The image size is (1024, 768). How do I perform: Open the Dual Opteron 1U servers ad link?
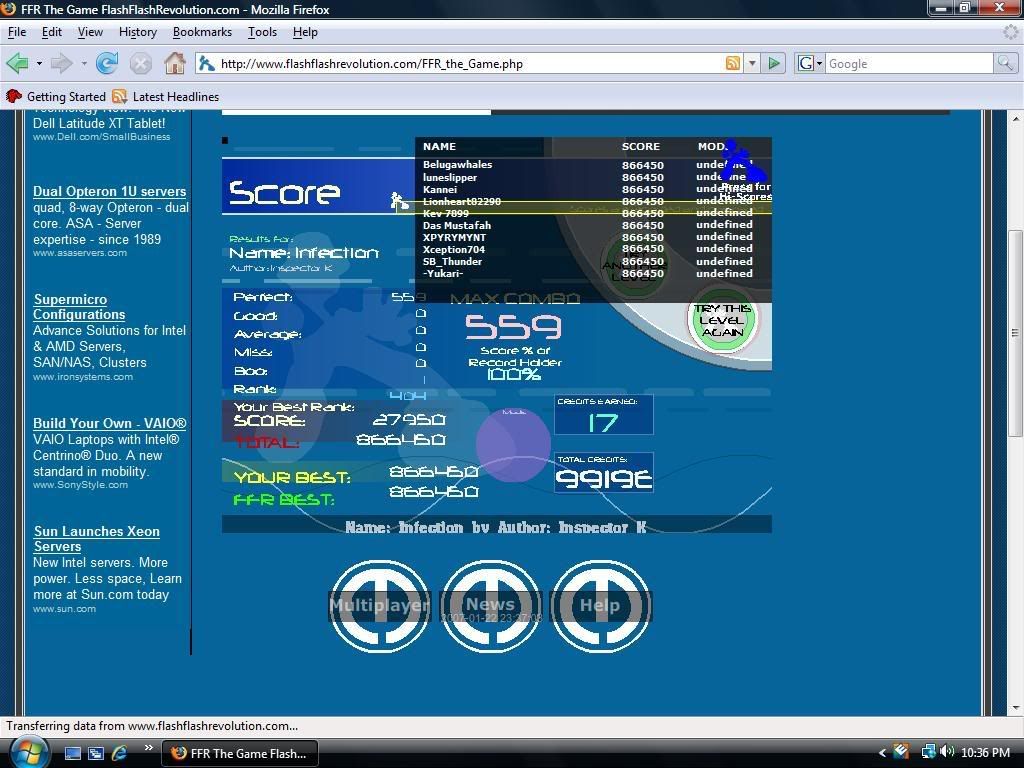[109, 191]
